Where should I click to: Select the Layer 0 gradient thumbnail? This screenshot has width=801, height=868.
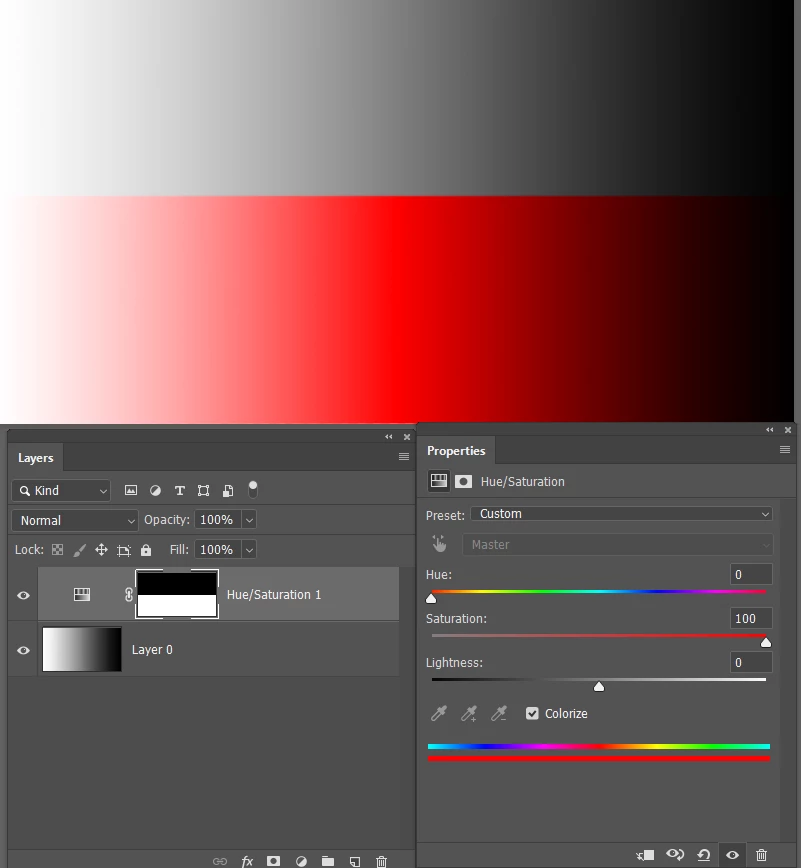coord(82,649)
